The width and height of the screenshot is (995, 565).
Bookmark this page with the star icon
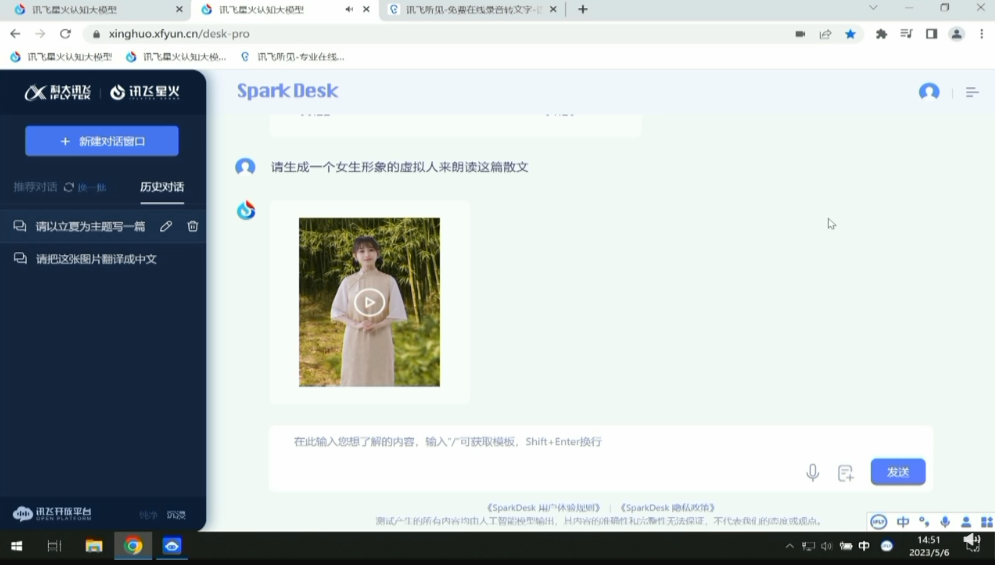pyautogui.click(x=850, y=34)
